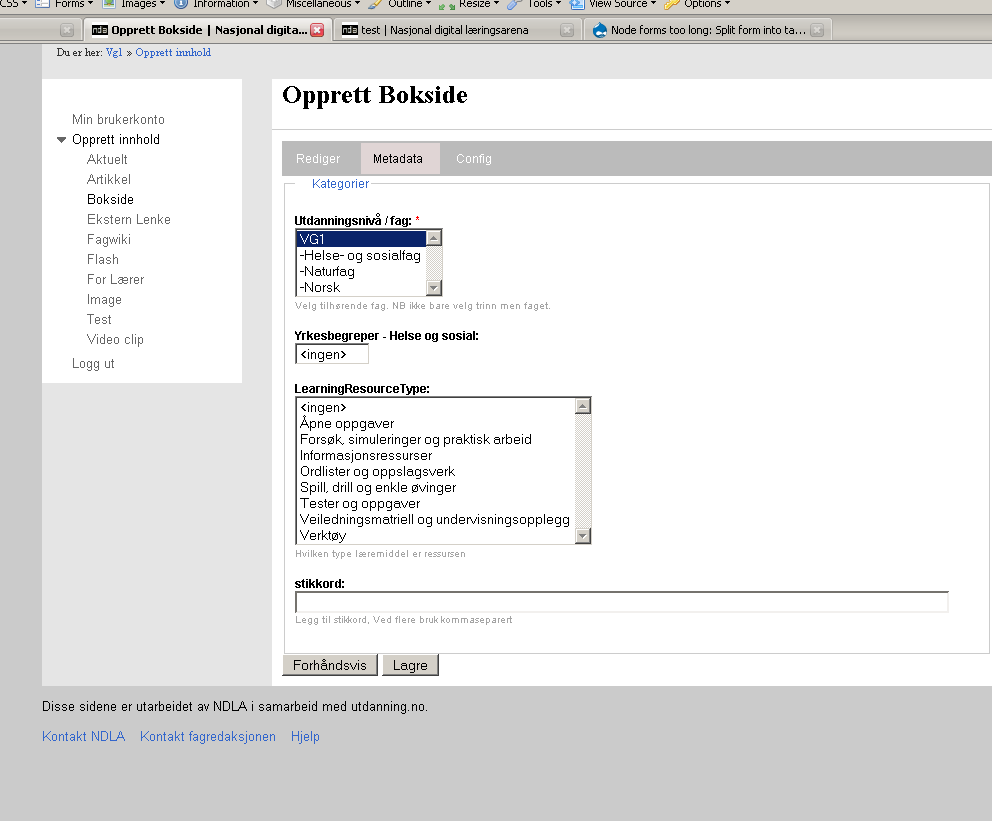Screen dimensions: 992x821
Task: Select 'Forsøk, simuleringer og praktisk arbeid'
Action: [436, 440]
